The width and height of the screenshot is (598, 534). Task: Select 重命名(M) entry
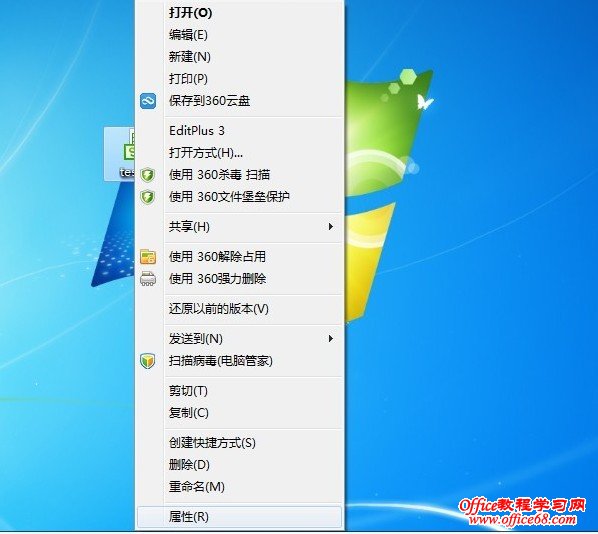pyautogui.click(x=240, y=487)
